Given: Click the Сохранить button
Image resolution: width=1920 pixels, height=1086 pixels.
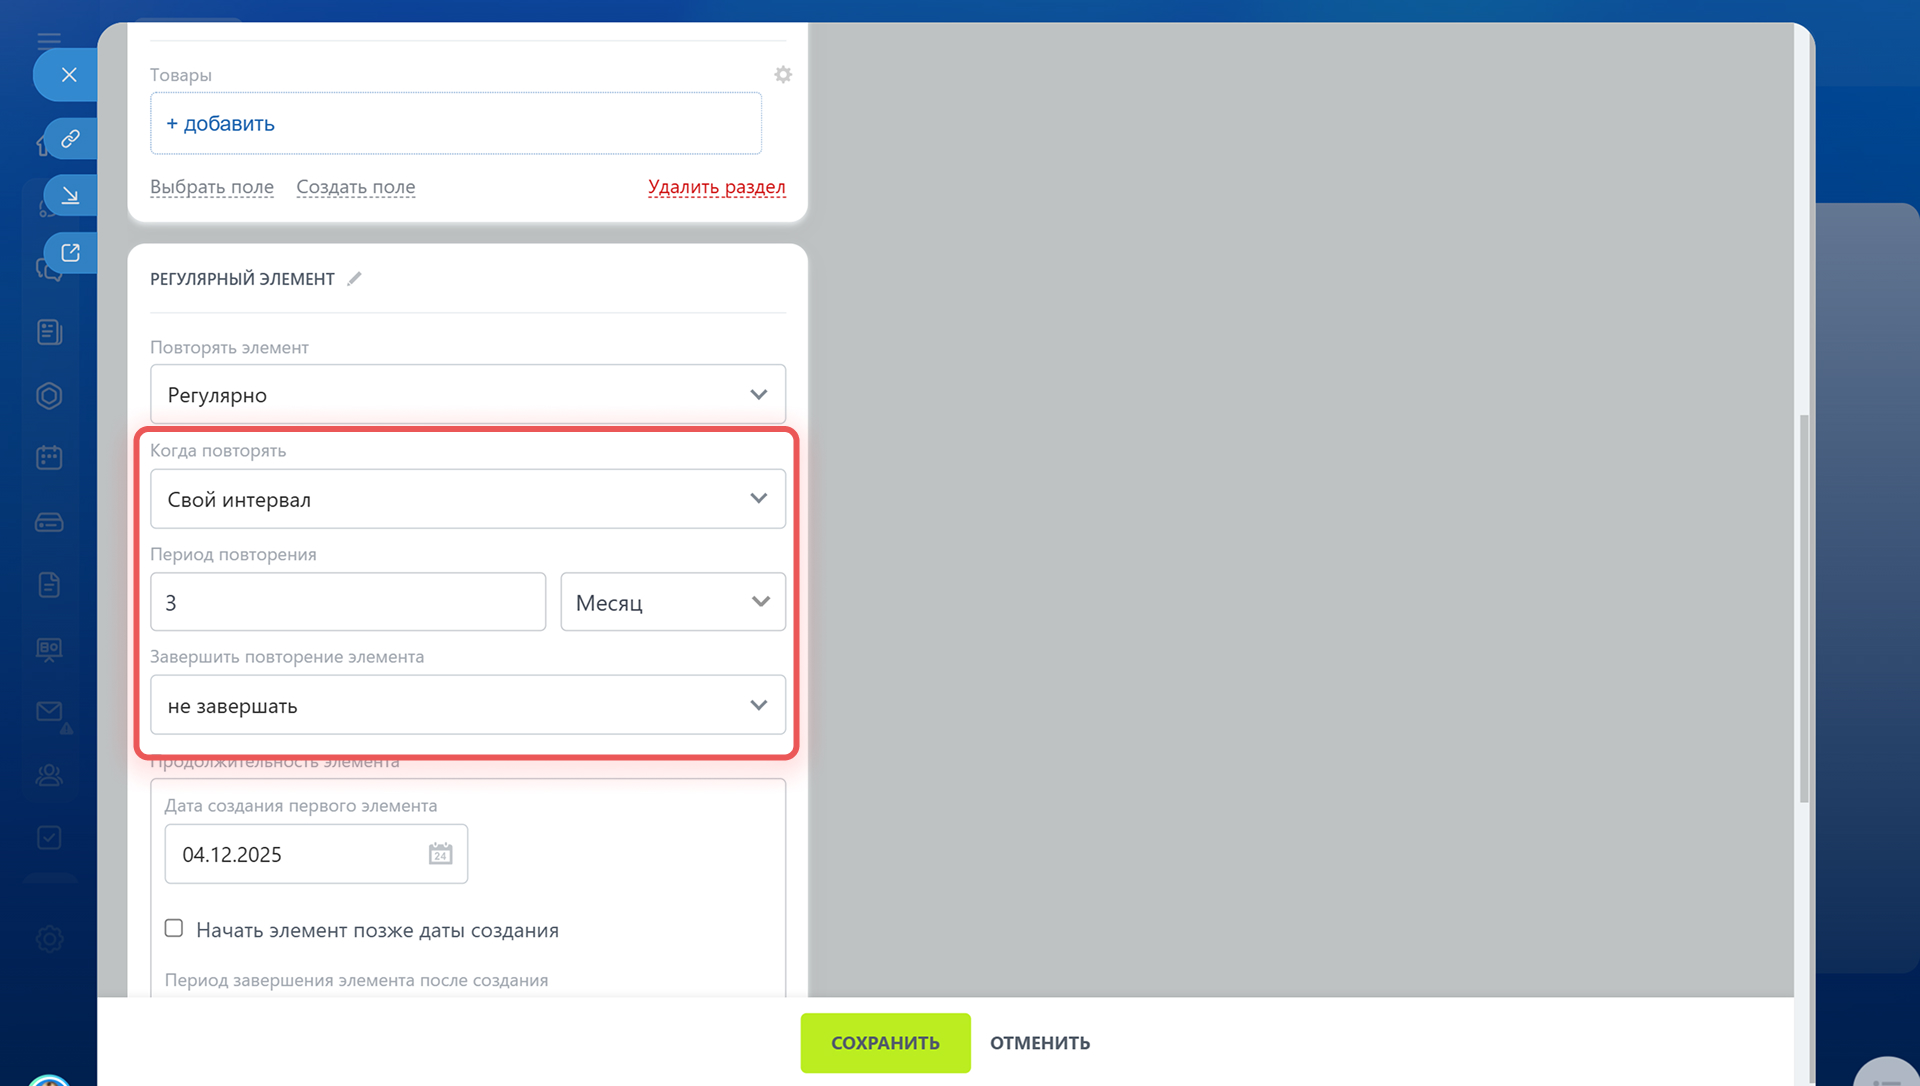Looking at the screenshot, I should coord(885,1043).
